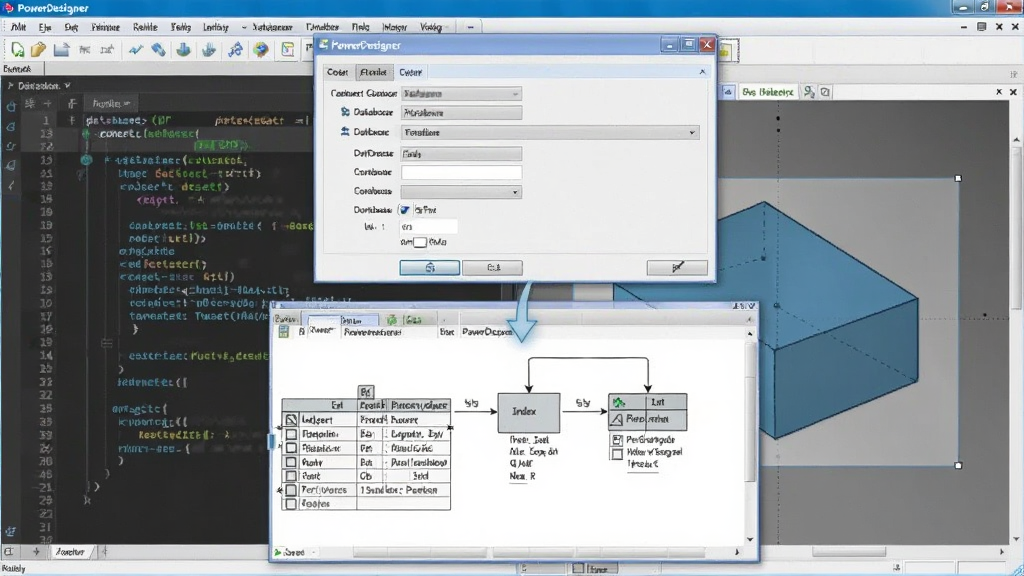Check the box in the second diagram table row

click(291, 434)
